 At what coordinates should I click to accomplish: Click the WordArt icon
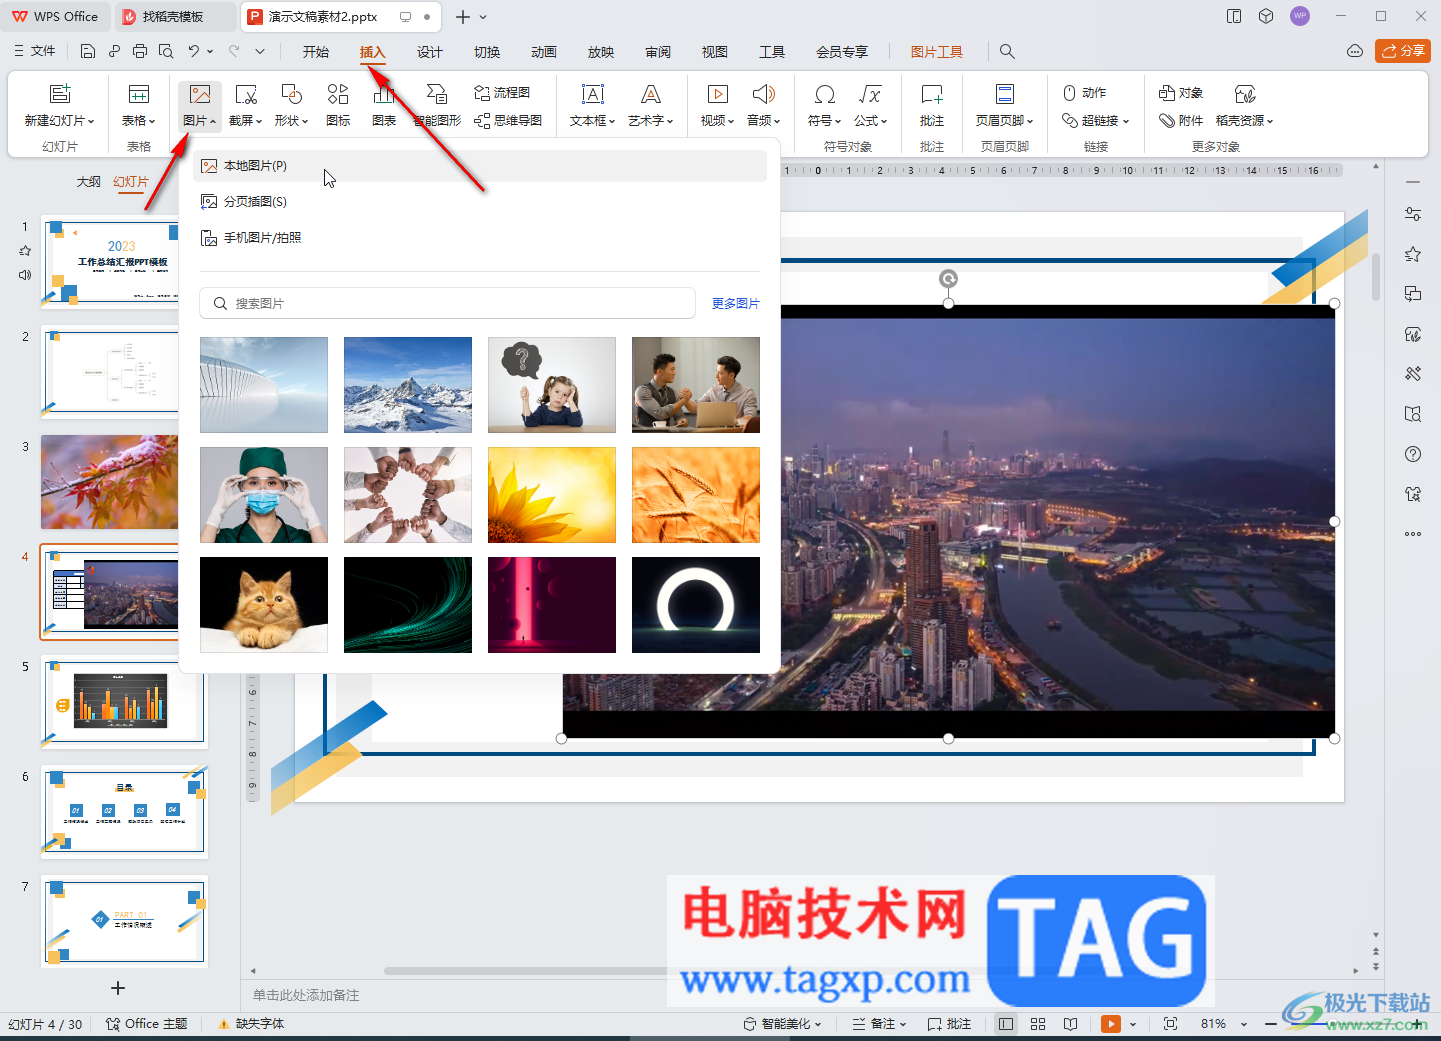tap(651, 94)
